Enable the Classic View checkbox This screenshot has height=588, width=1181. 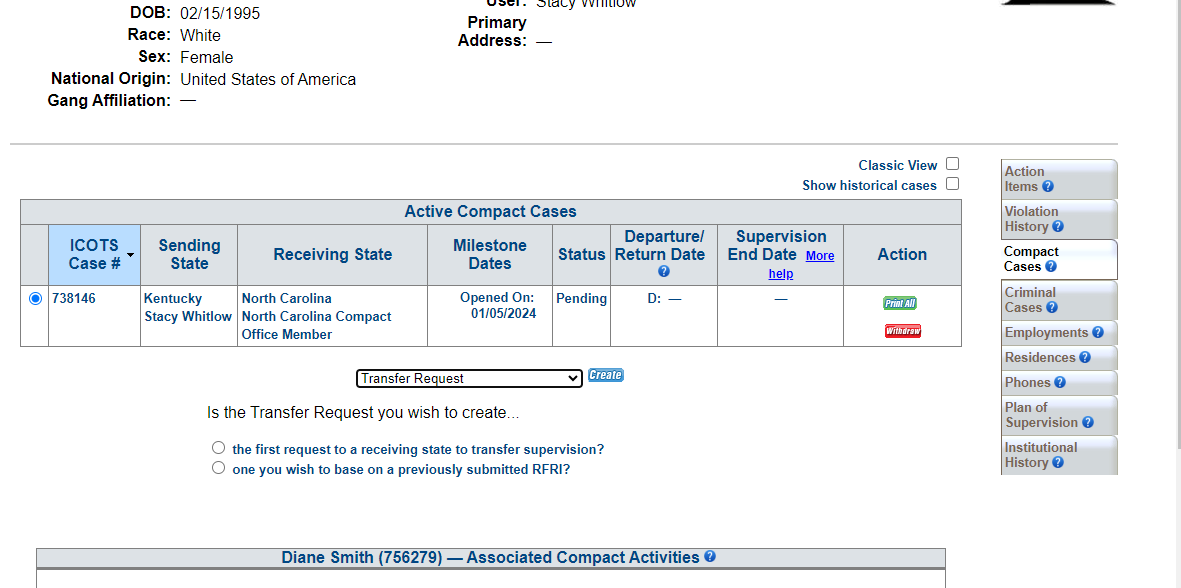[953, 163]
